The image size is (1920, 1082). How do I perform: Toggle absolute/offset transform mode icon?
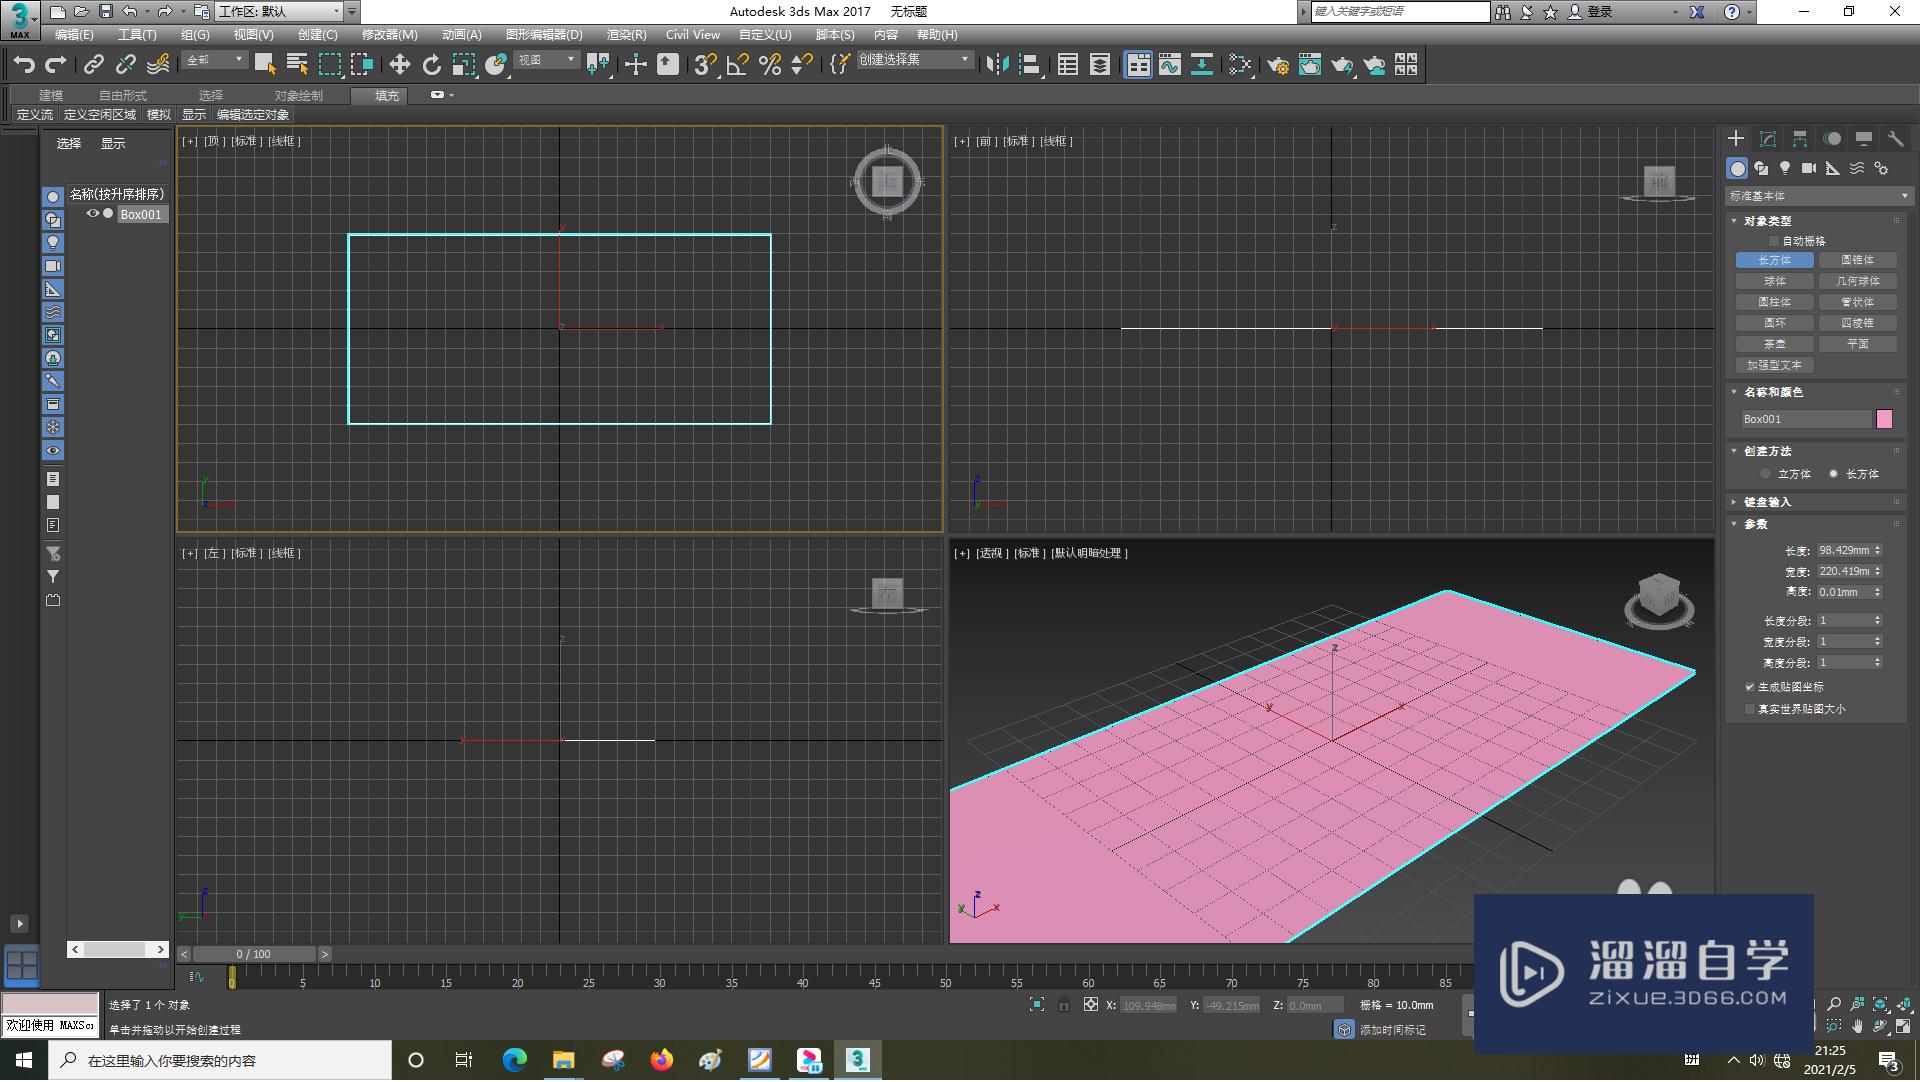tap(1091, 1005)
